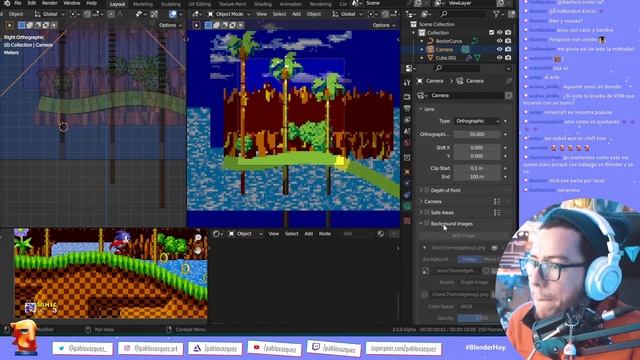Open Object menu in camera viewport header
The width and height of the screenshot is (640, 360).
click(x=313, y=14)
